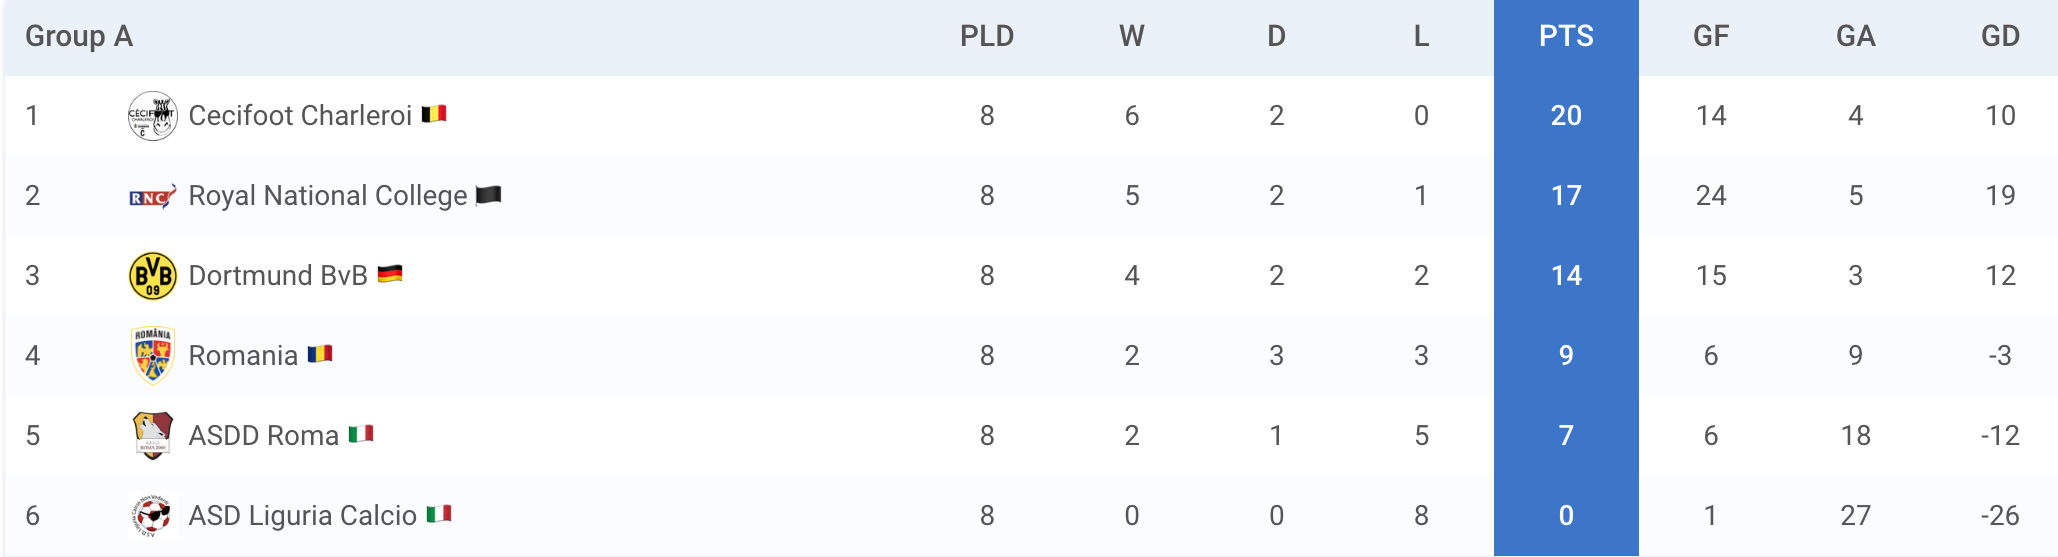Click Romanian flag beside Romania
The height and width of the screenshot is (557, 2058).
pos(320,354)
